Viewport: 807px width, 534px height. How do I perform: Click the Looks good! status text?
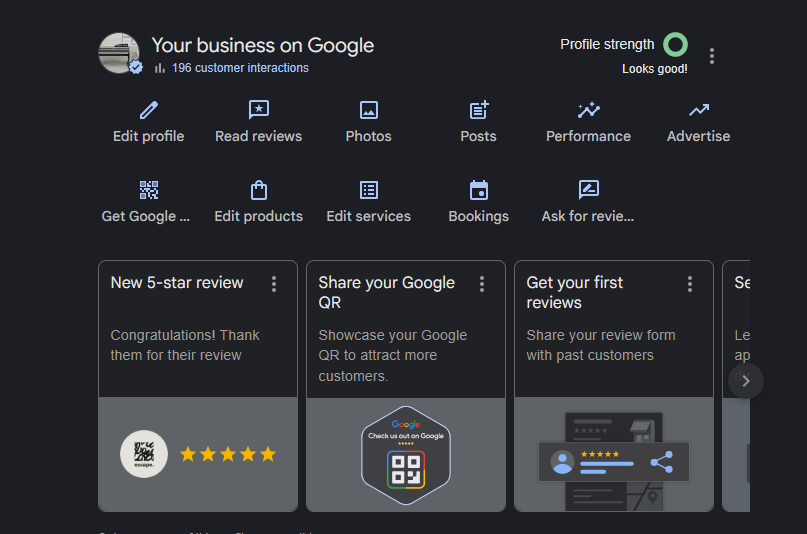(655, 69)
